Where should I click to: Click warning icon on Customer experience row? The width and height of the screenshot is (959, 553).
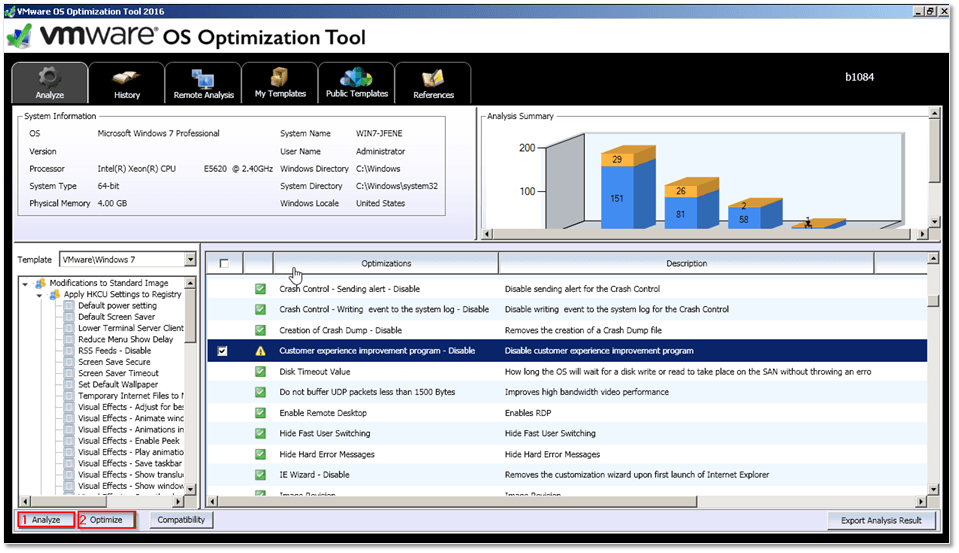tap(260, 351)
